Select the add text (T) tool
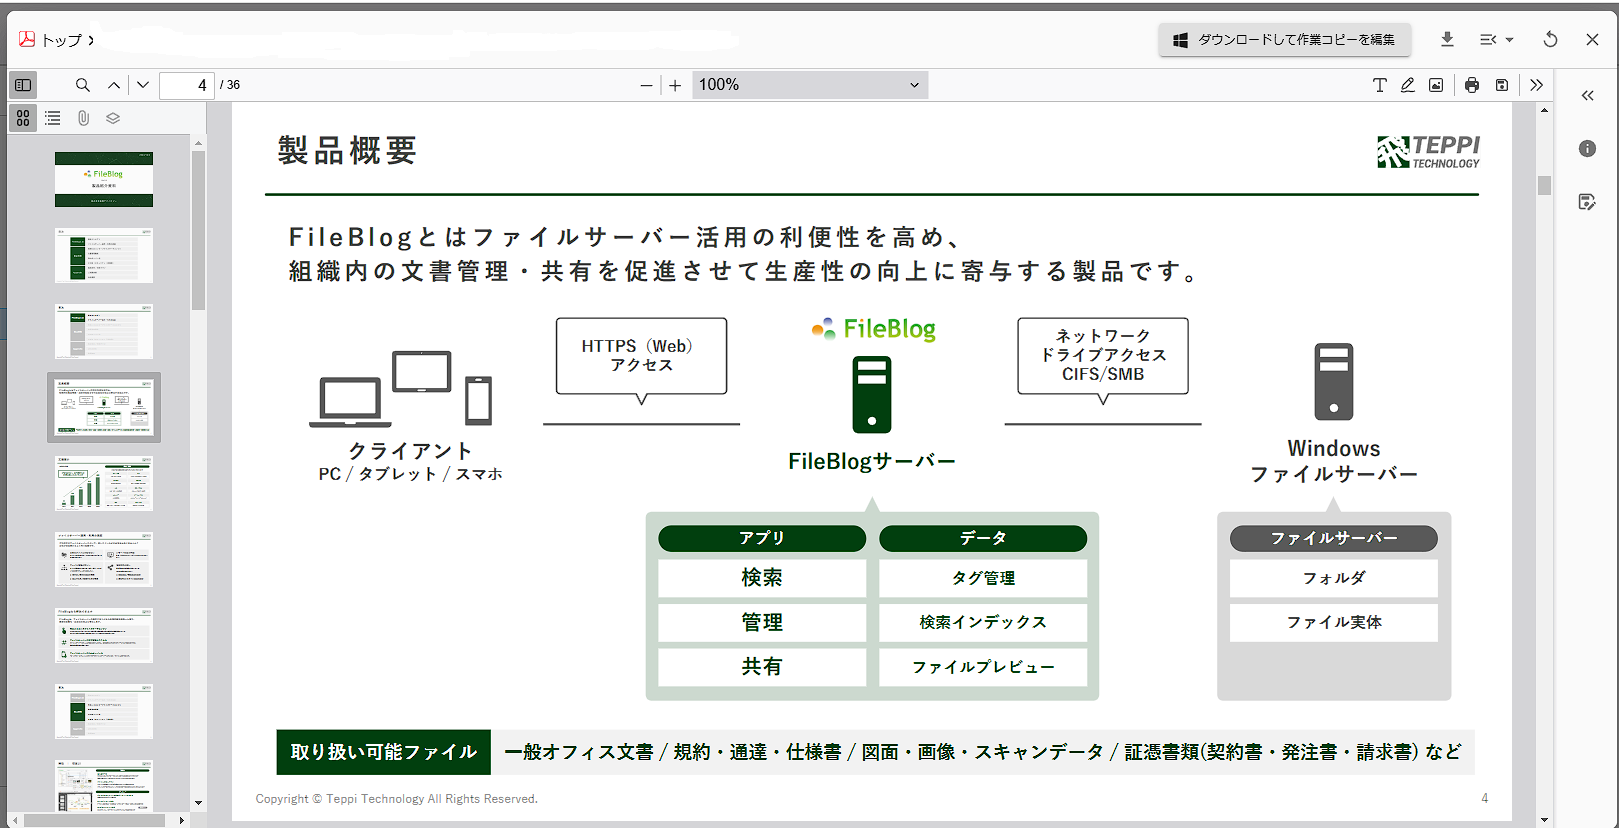Image resolution: width=1619 pixels, height=828 pixels. 1379,85
